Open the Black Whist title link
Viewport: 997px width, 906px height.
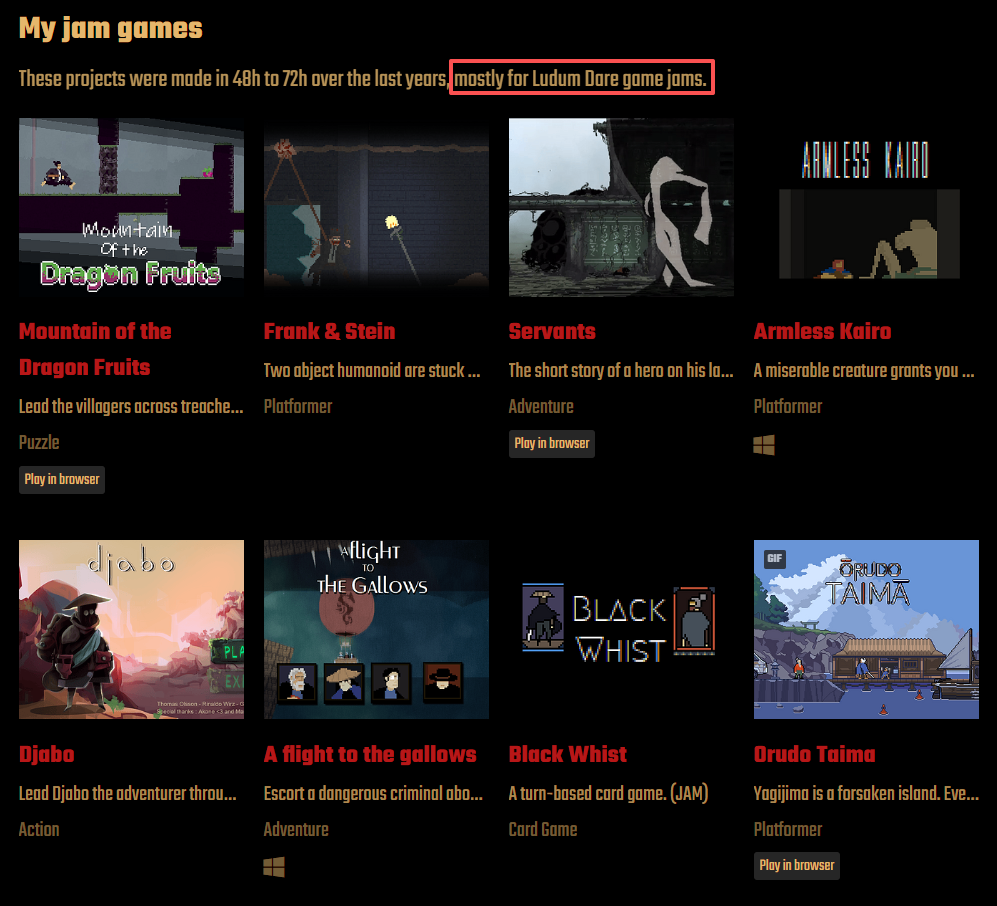568,754
